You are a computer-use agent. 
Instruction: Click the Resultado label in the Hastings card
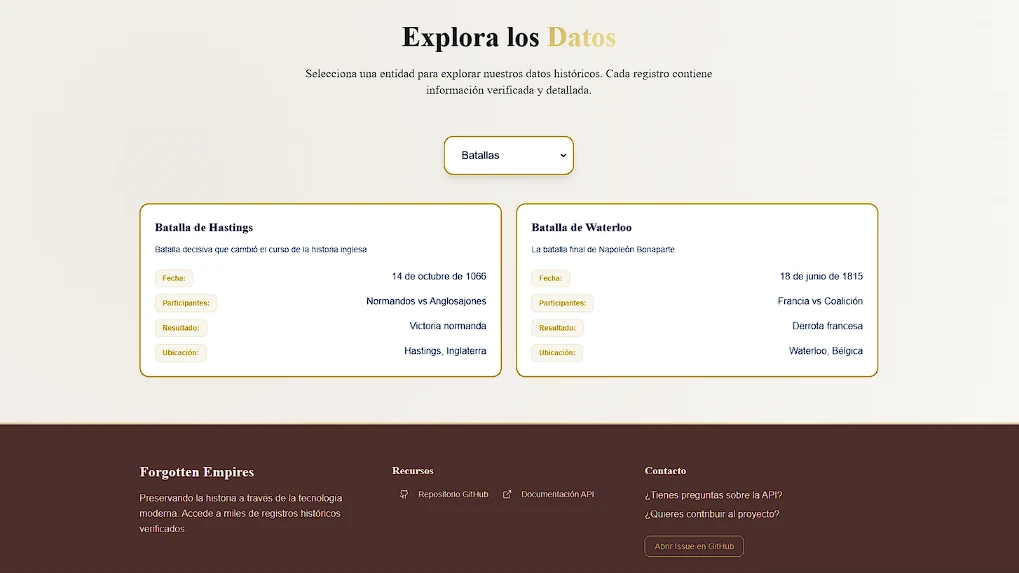180,328
